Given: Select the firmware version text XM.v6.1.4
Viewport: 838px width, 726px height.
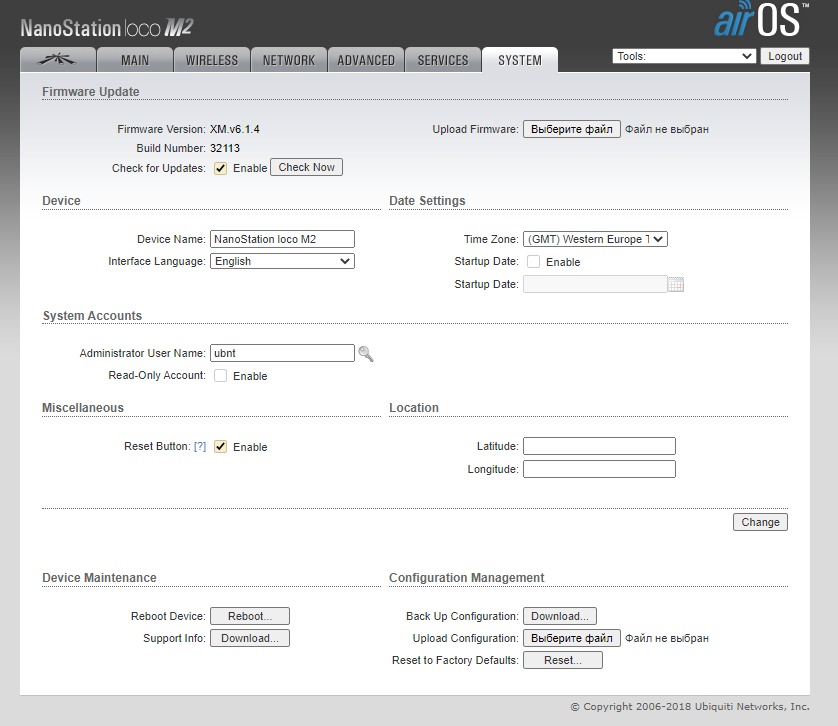Looking at the screenshot, I should (x=235, y=129).
